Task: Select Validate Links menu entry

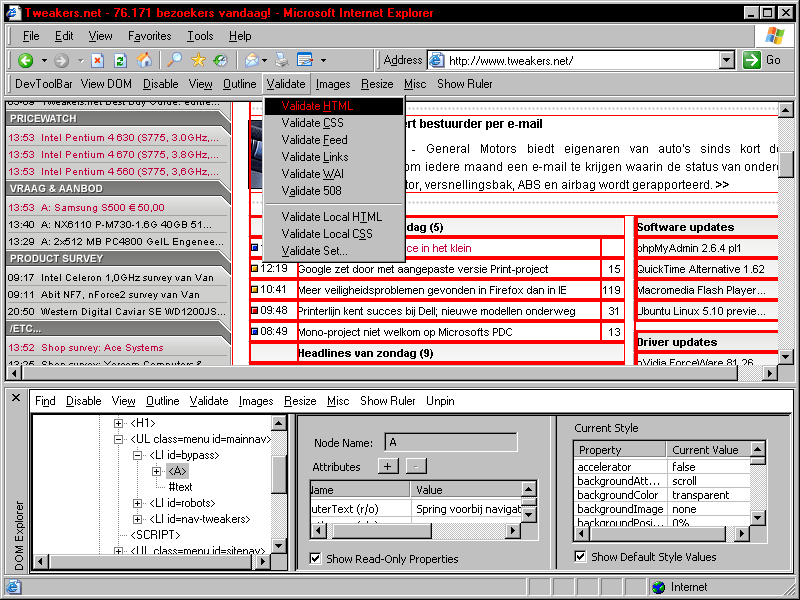Action: (334, 157)
